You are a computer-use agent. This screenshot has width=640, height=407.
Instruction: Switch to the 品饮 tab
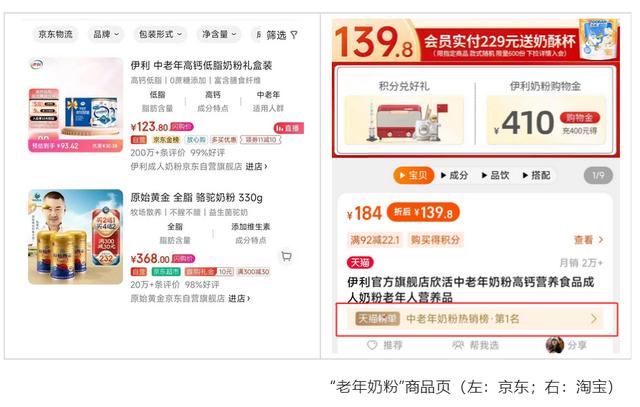click(x=495, y=176)
